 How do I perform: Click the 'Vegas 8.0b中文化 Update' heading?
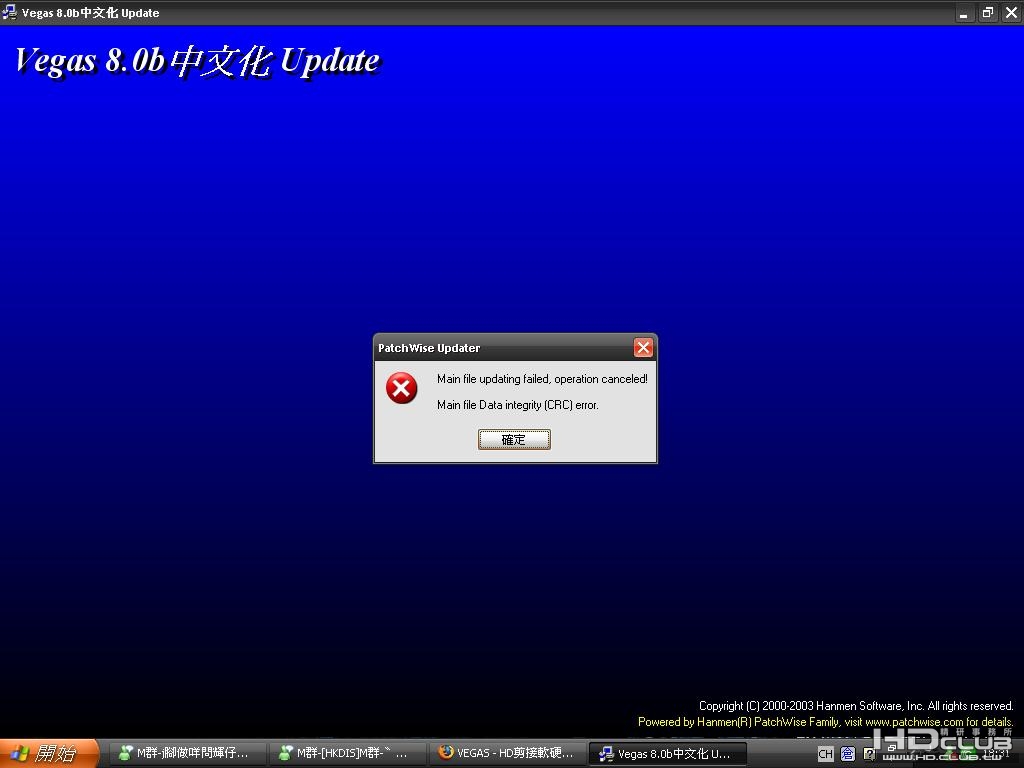[x=197, y=61]
